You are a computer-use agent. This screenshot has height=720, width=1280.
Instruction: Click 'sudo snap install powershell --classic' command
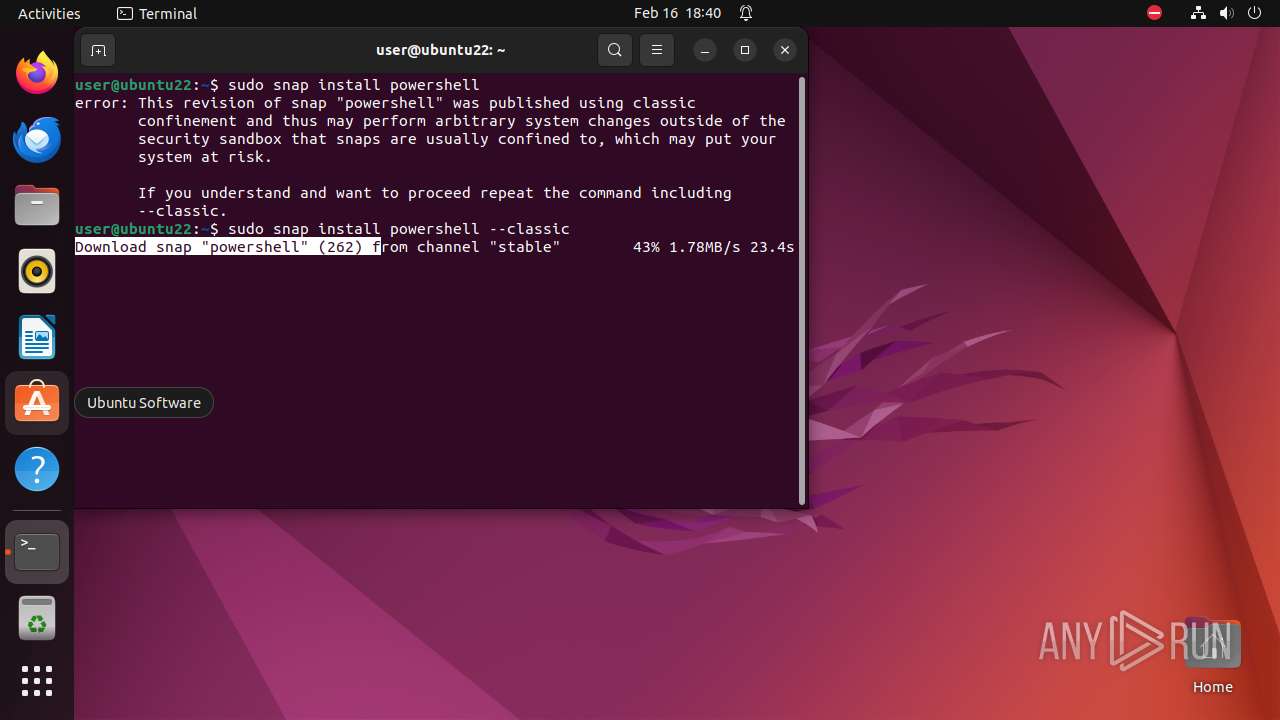point(399,229)
